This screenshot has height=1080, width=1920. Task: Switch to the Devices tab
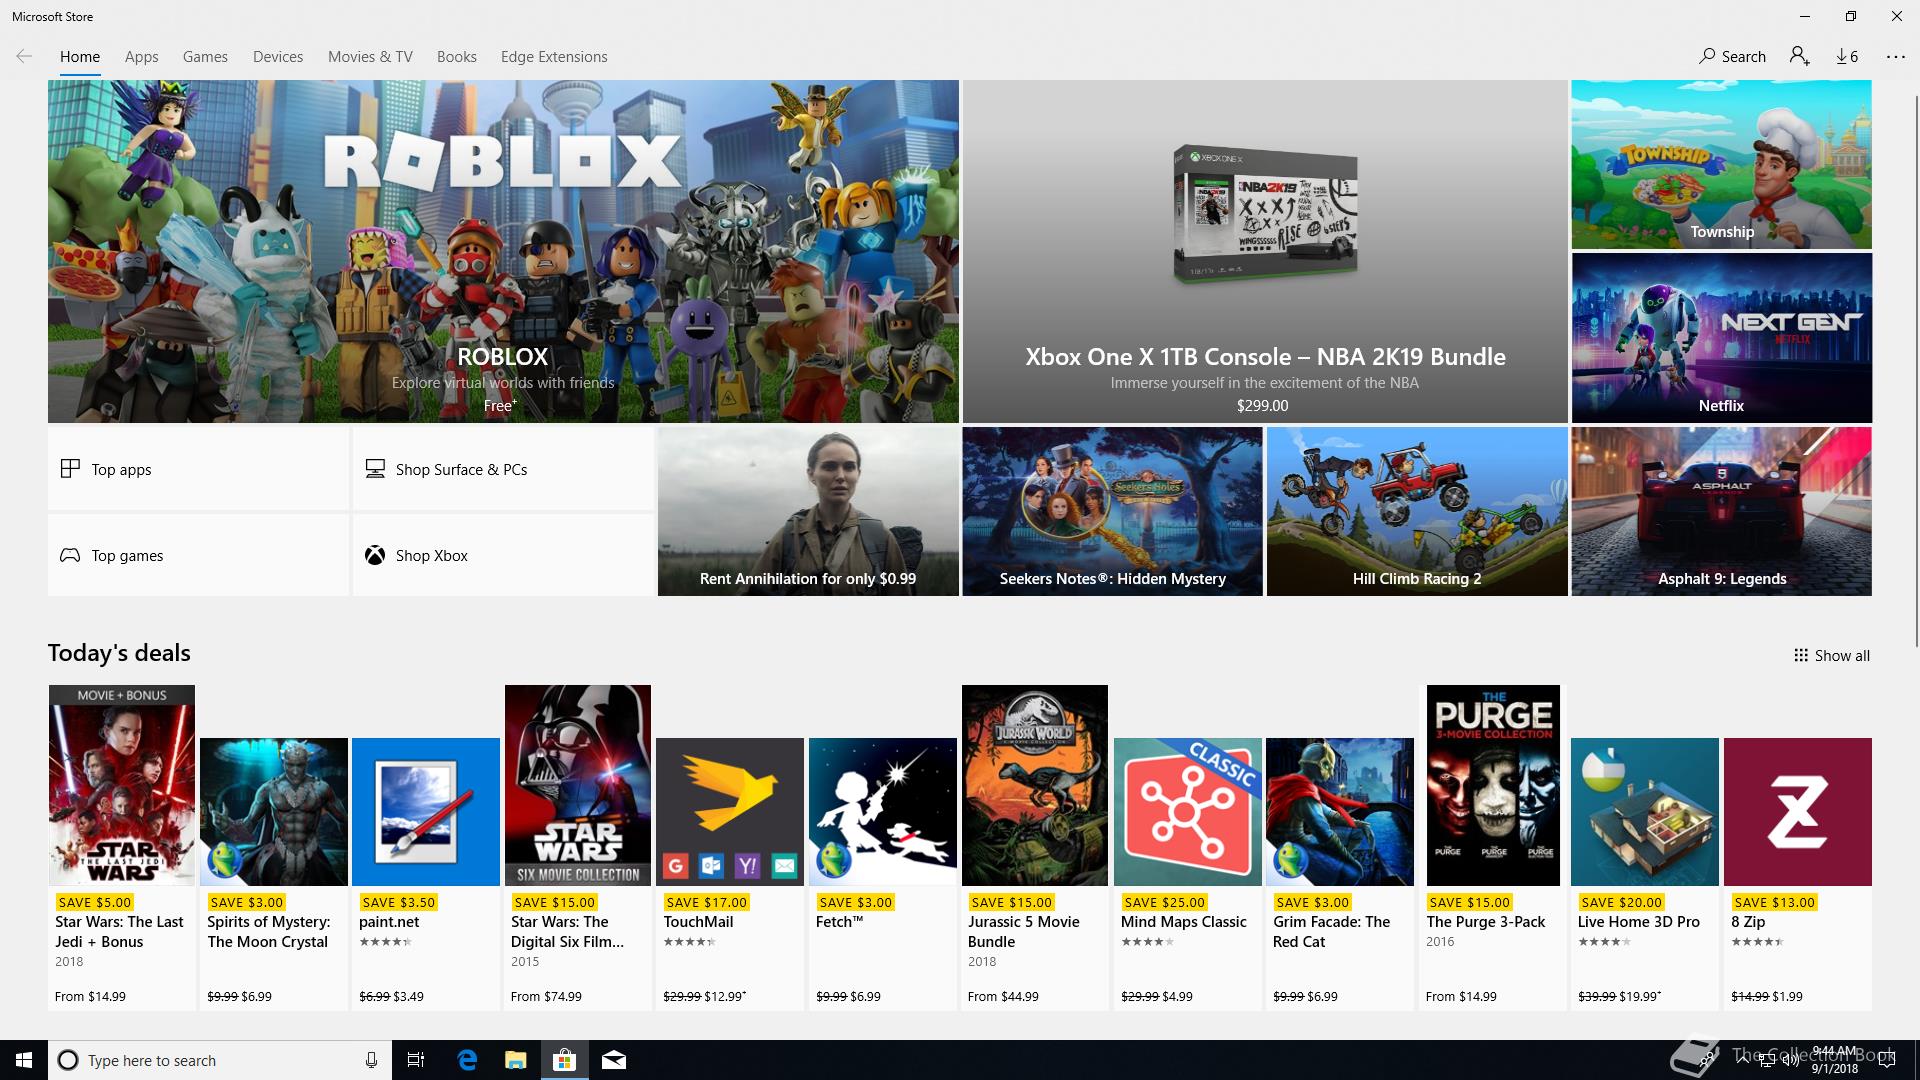pyautogui.click(x=278, y=57)
